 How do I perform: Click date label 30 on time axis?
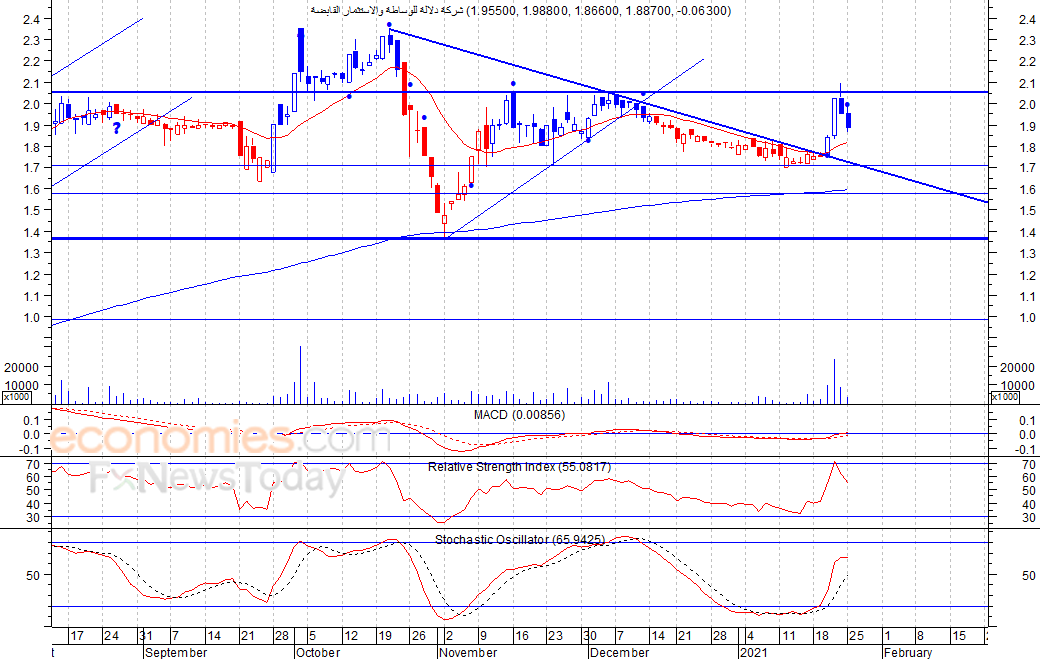590,636
